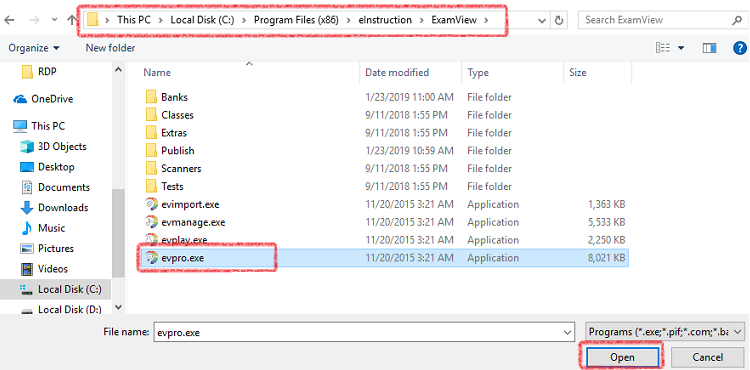Viewport: 750px width, 370px height.
Task: Open Documents in navigation pane
Action: click(55, 187)
